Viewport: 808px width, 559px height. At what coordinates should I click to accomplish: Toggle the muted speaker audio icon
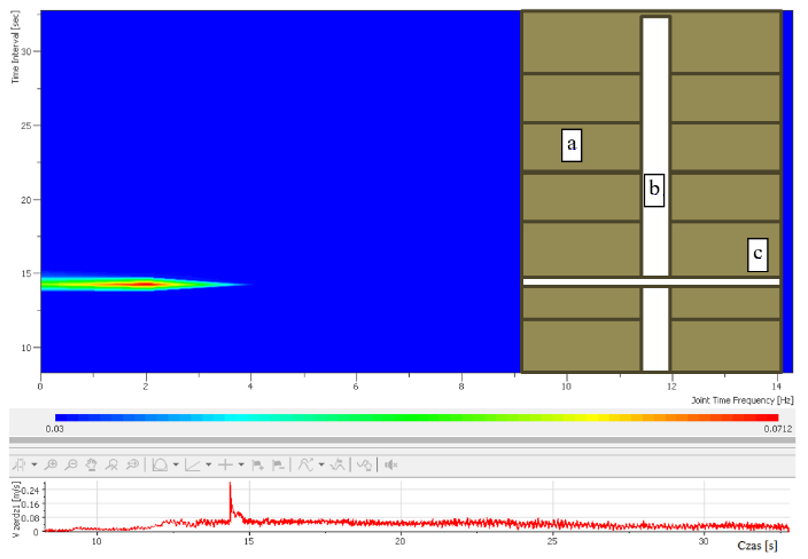(391, 465)
